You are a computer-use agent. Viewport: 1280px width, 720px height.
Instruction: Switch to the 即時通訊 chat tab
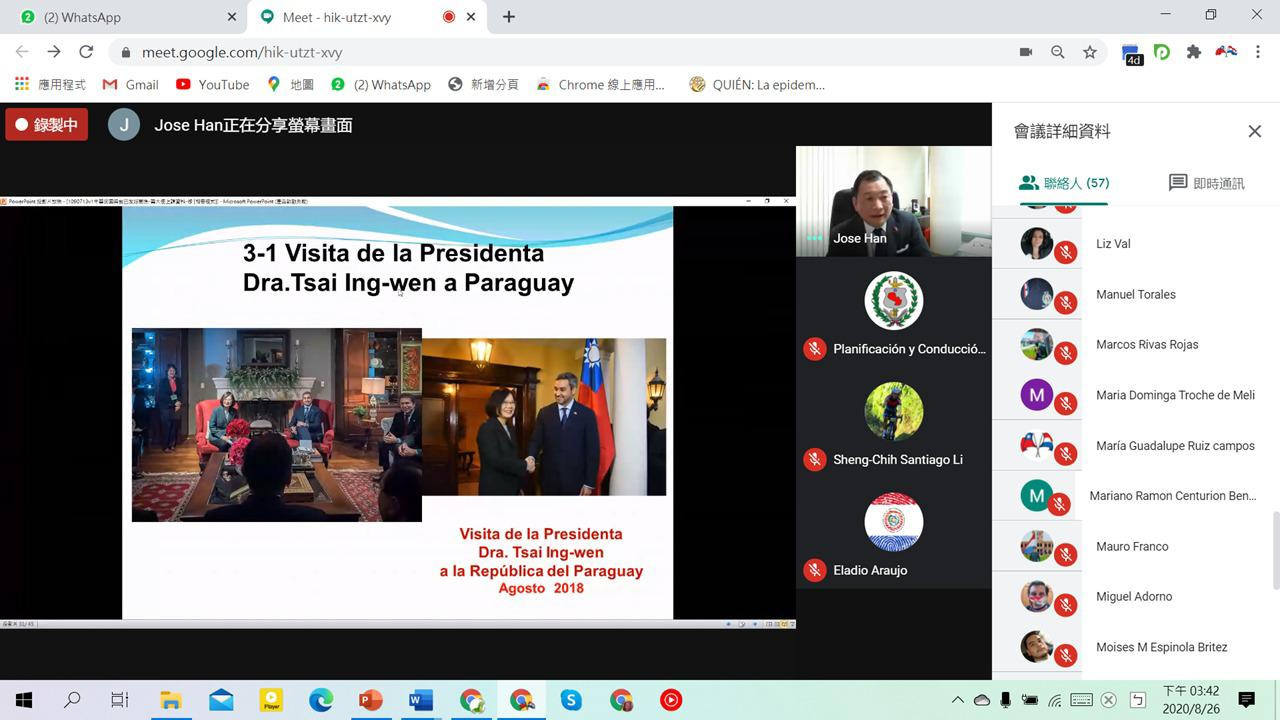coord(1206,183)
